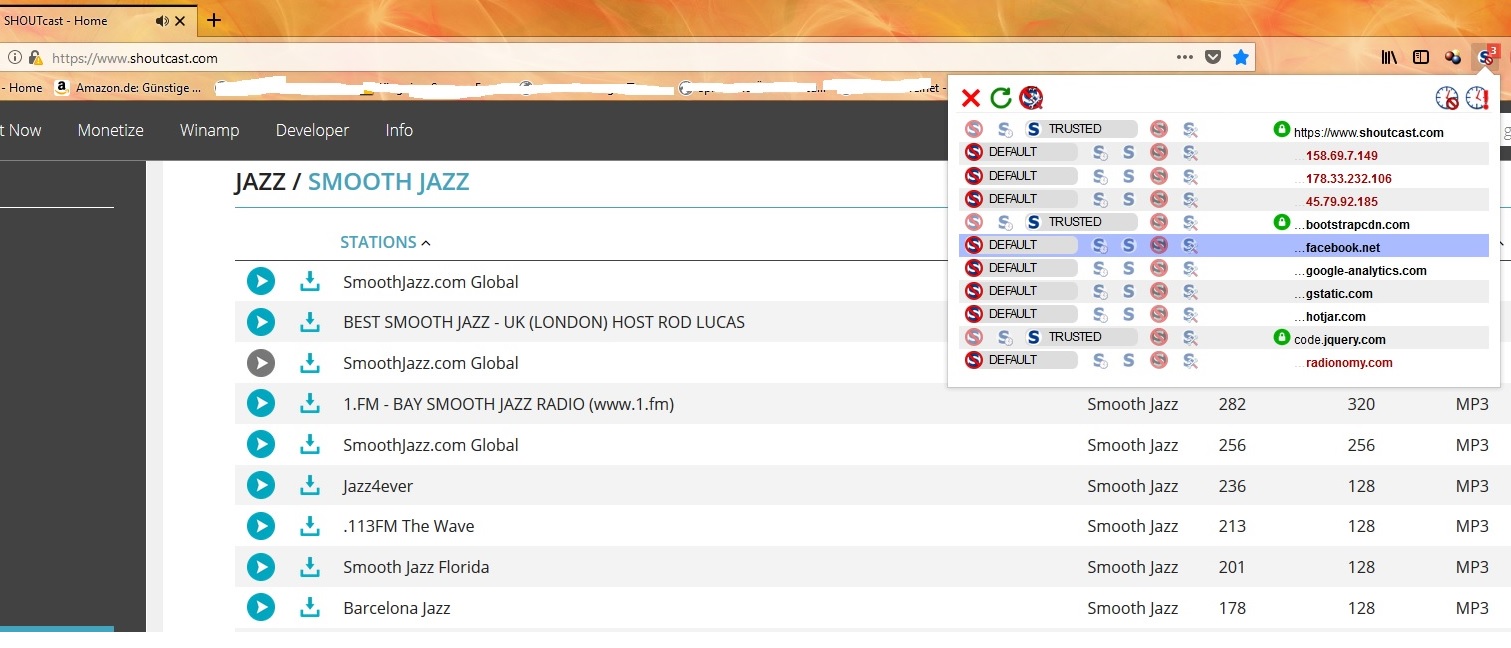The height and width of the screenshot is (648, 1511).
Task: Temporarily trust 158.69.7.149
Action: (1100, 153)
